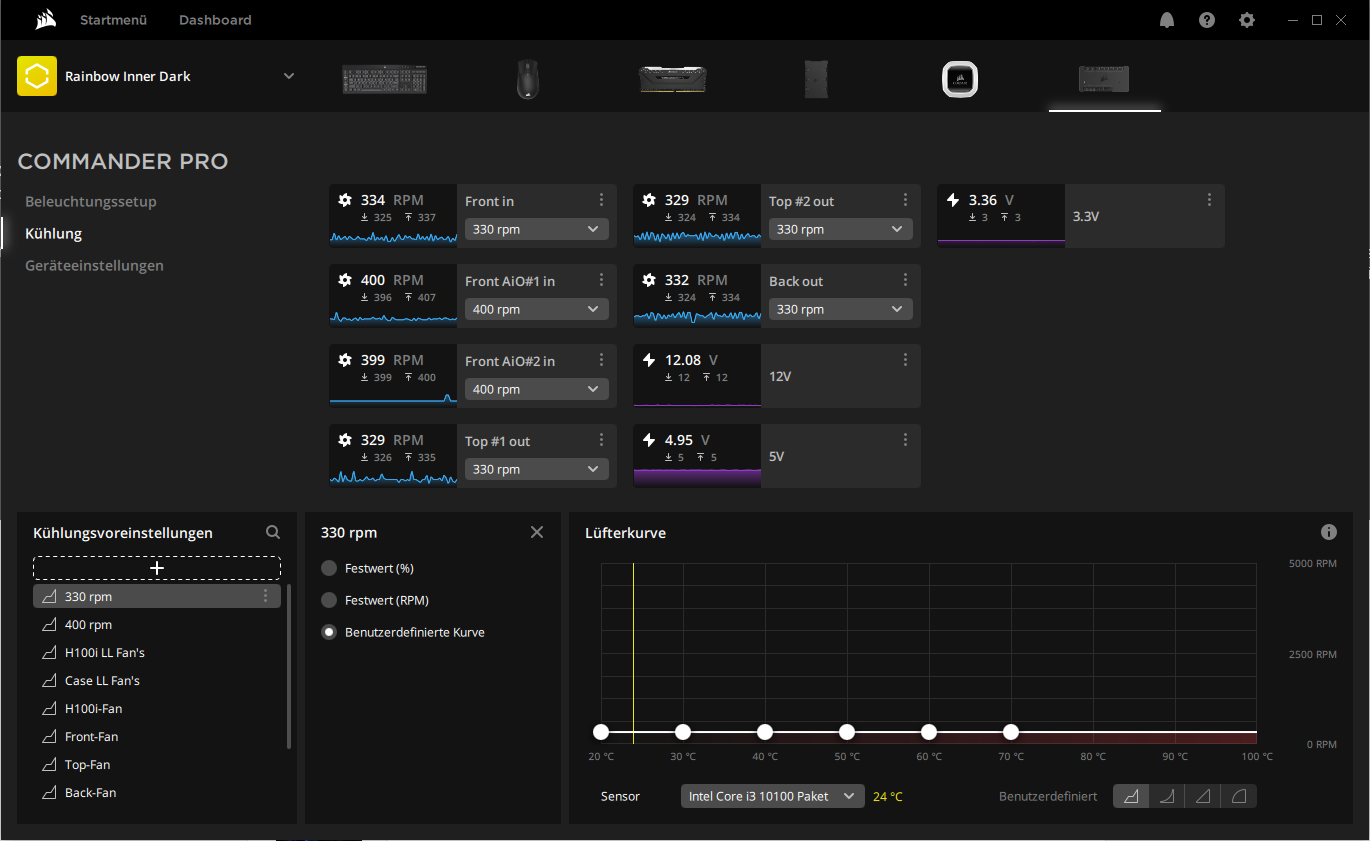Open options dots on 330 rpm preset
The height and width of the screenshot is (841, 1370).
point(265,596)
